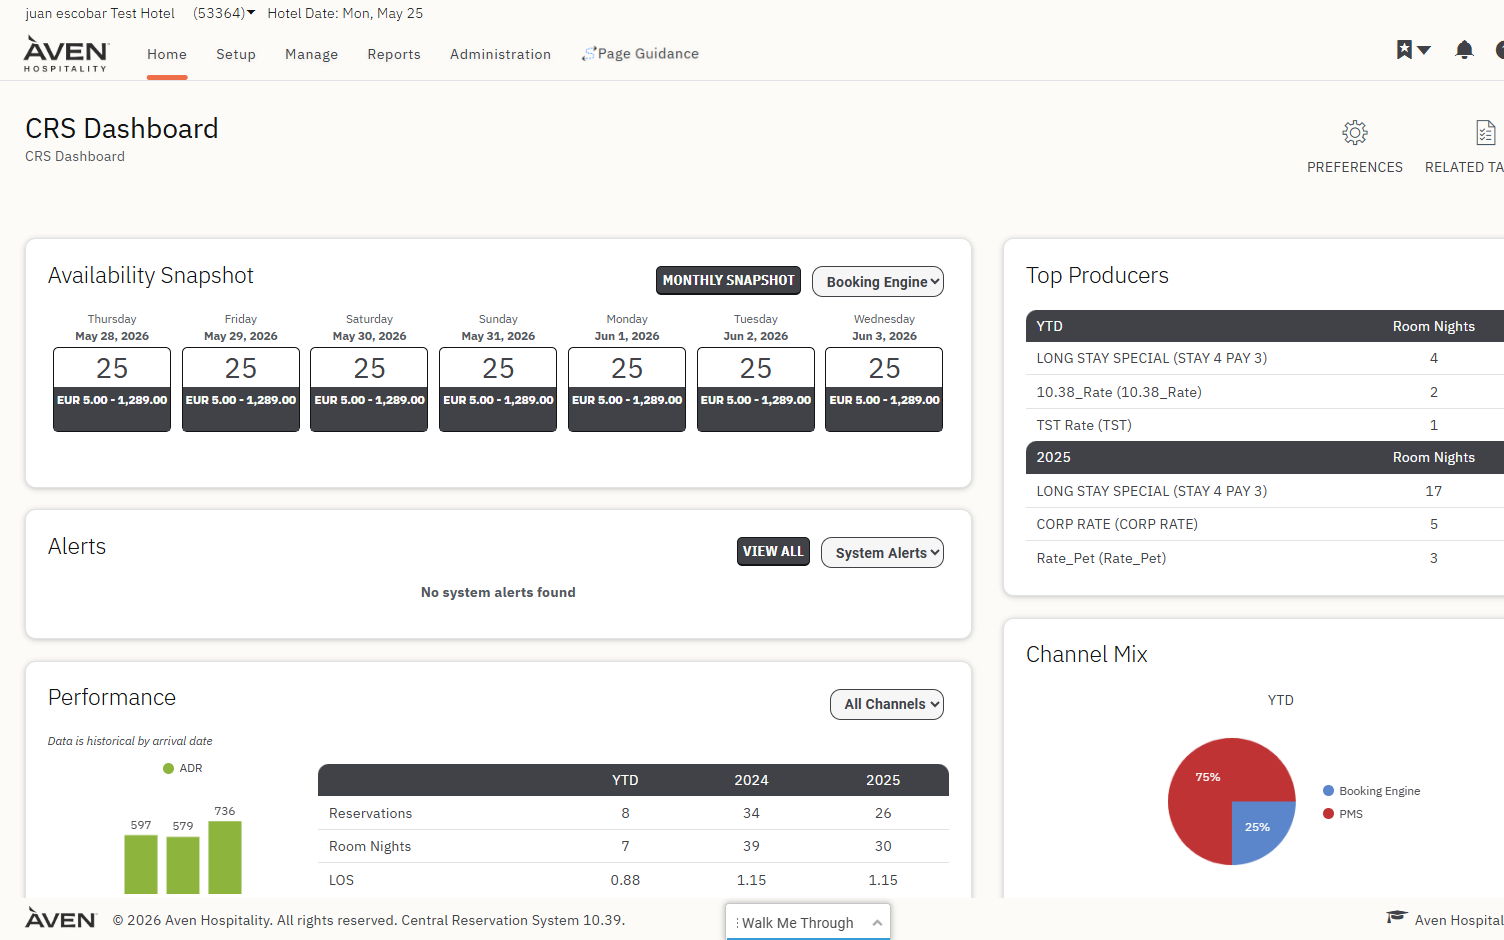Click the View All alerts button

(773, 551)
